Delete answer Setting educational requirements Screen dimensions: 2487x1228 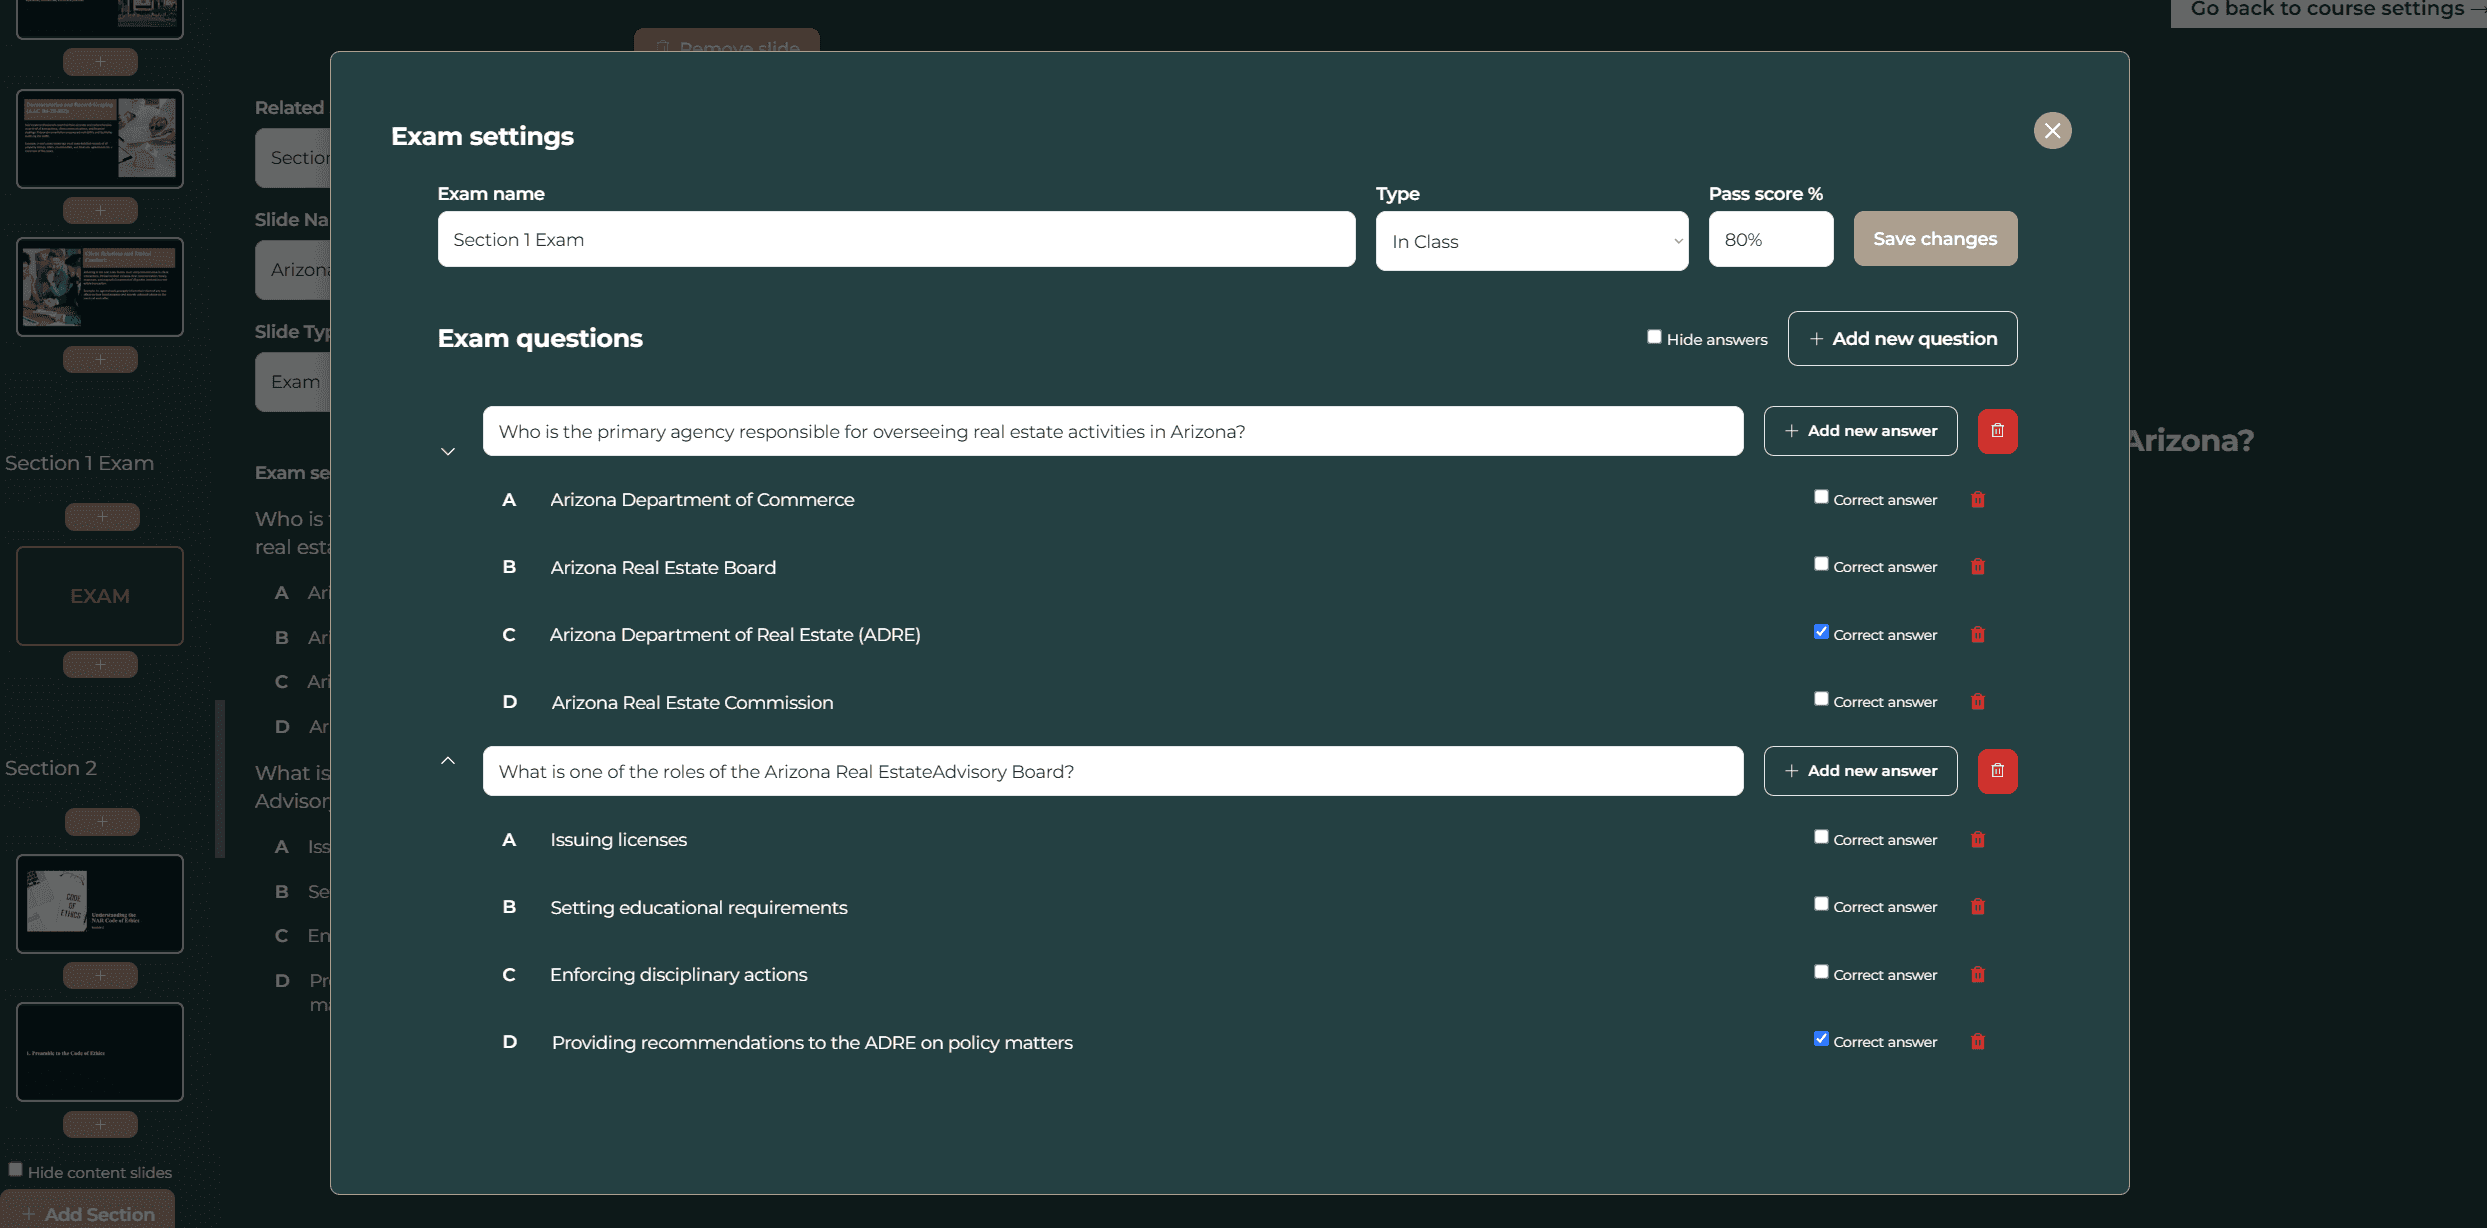point(1977,907)
